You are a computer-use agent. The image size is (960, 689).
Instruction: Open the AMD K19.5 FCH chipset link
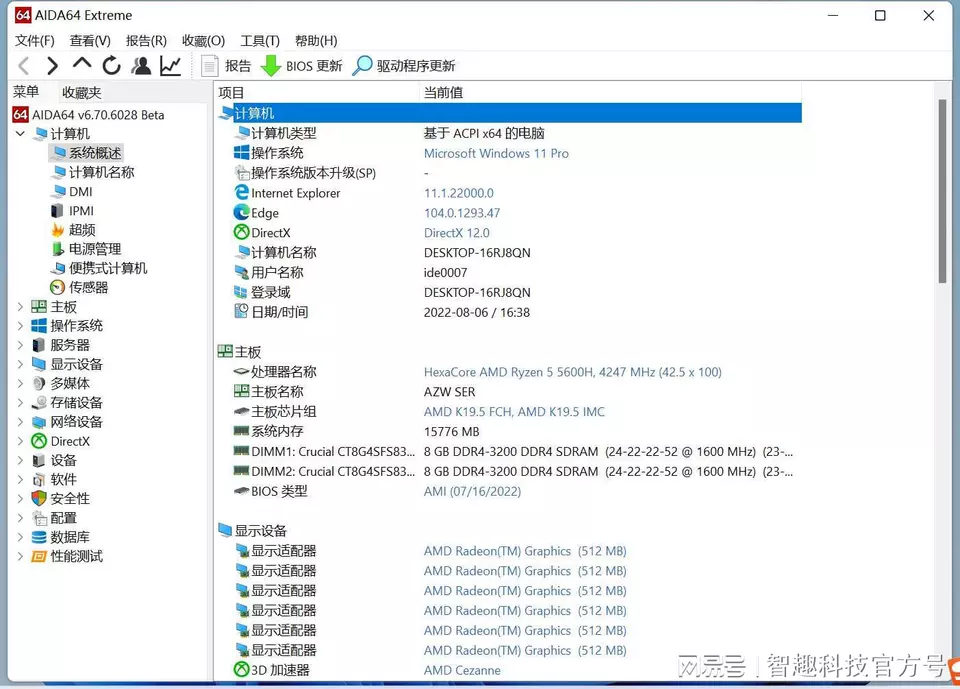pyautogui.click(x=514, y=412)
